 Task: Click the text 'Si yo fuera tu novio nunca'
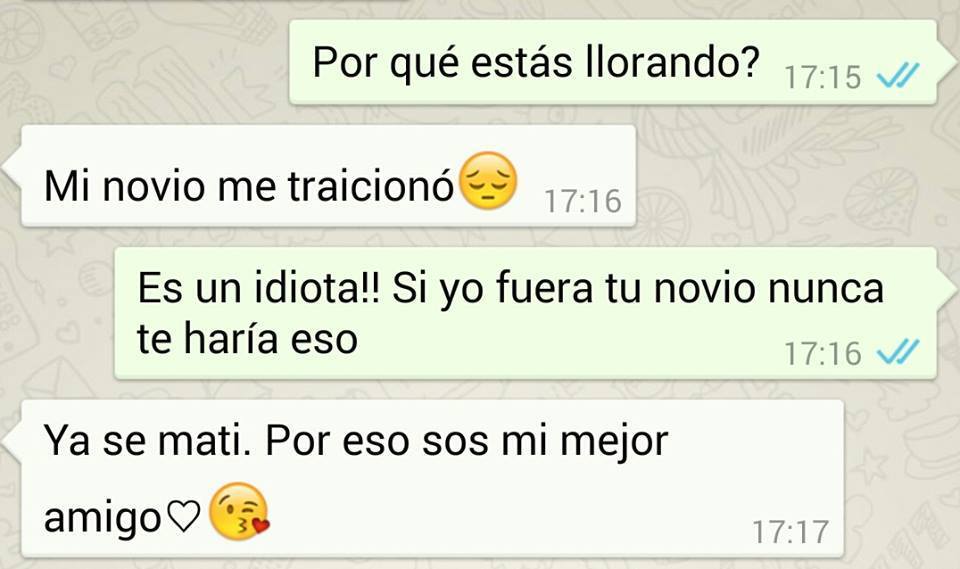point(638,288)
